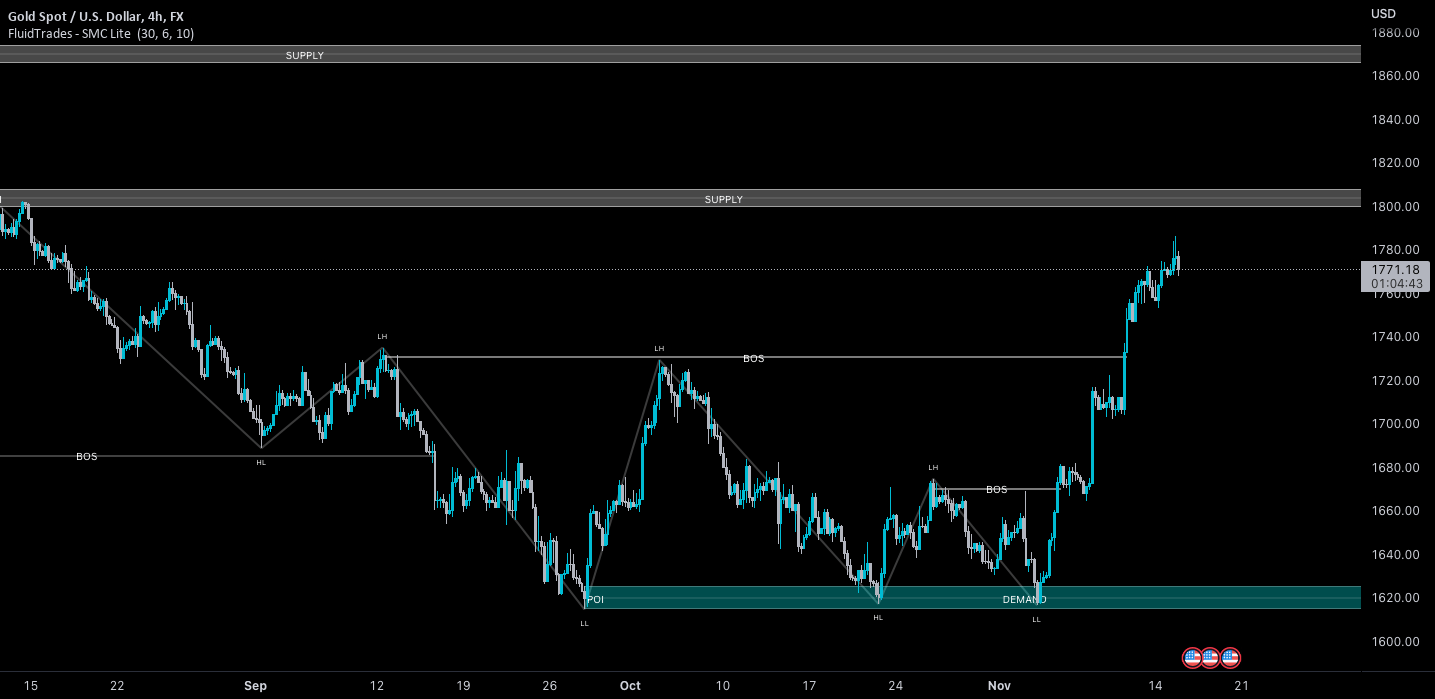The width and height of the screenshot is (1435, 699).
Task: Click the Oct label on the time axis
Action: tap(630, 686)
